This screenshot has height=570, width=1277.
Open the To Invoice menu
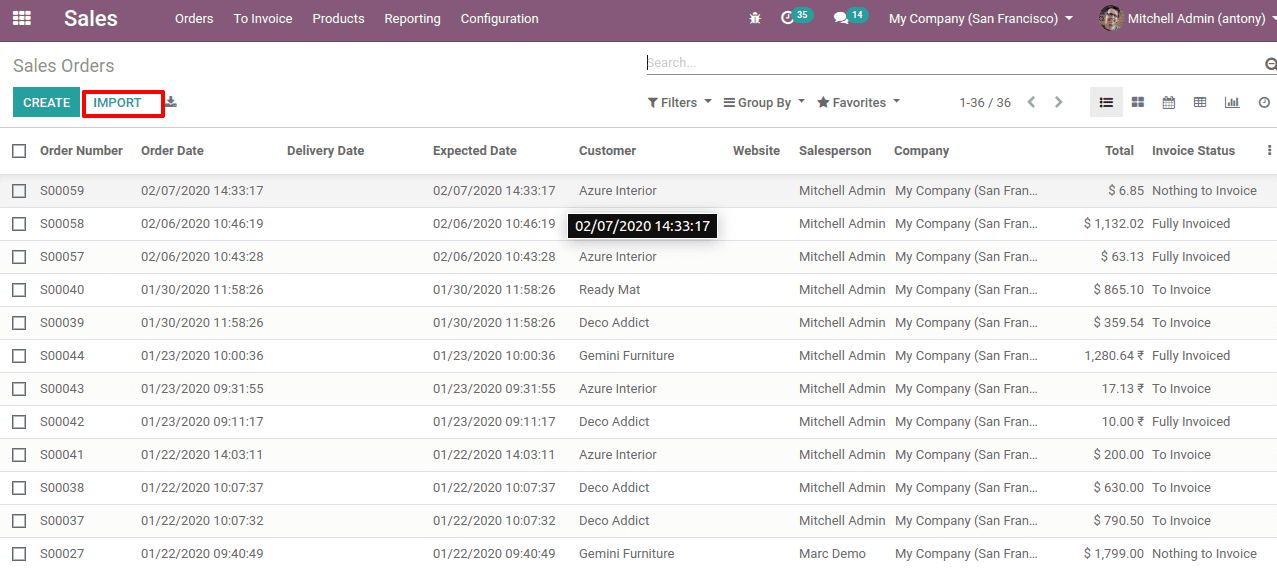click(263, 19)
